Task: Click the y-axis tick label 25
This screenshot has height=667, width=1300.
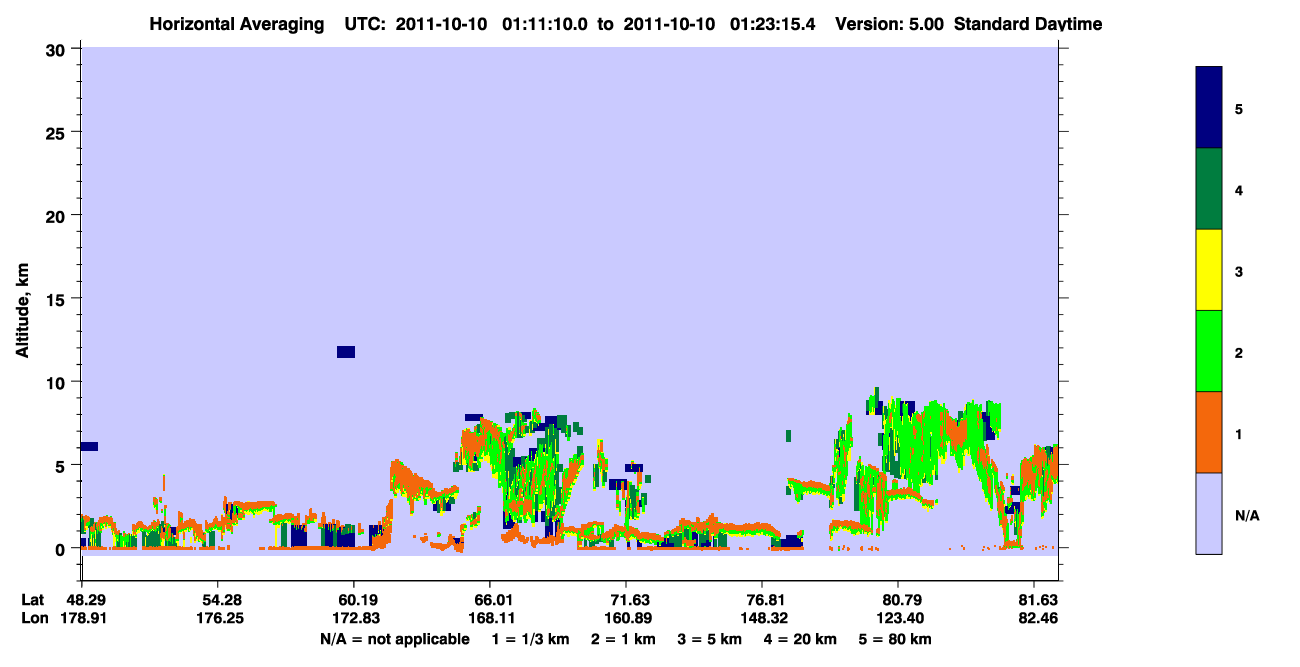Action: (x=58, y=132)
